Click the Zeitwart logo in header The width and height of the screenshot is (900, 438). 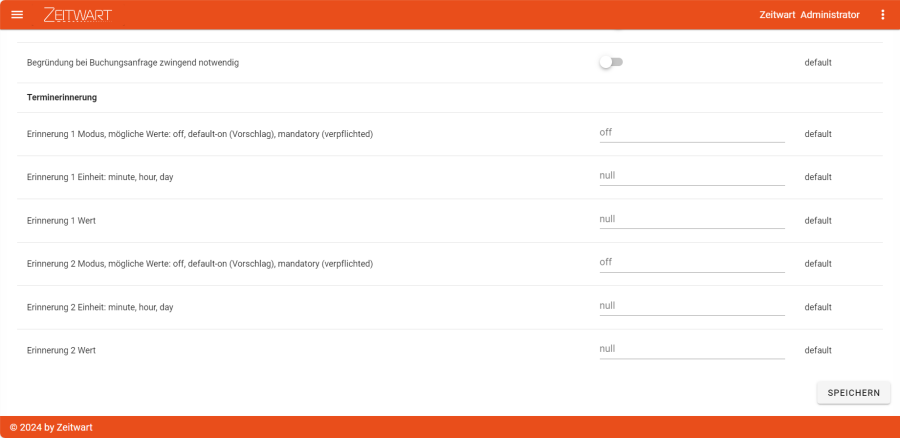tap(78, 15)
